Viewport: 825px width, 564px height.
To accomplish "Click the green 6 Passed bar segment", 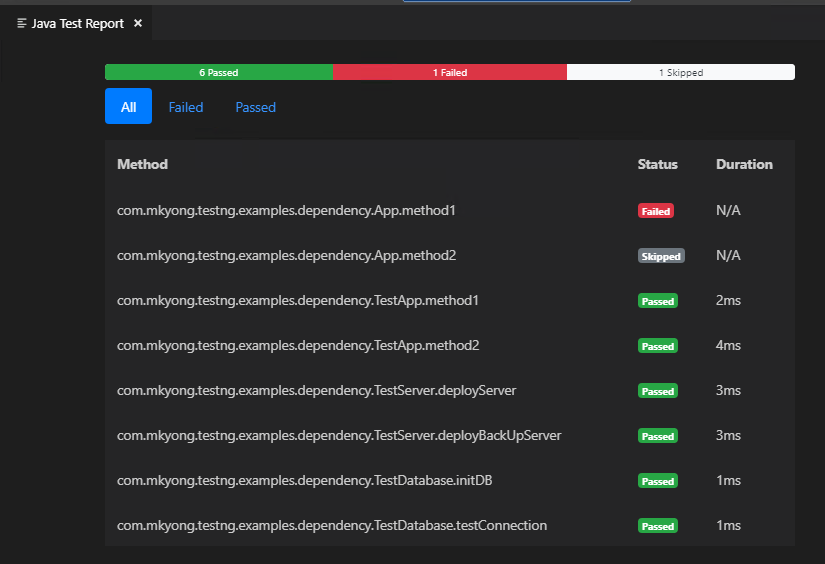I will click(x=219, y=72).
